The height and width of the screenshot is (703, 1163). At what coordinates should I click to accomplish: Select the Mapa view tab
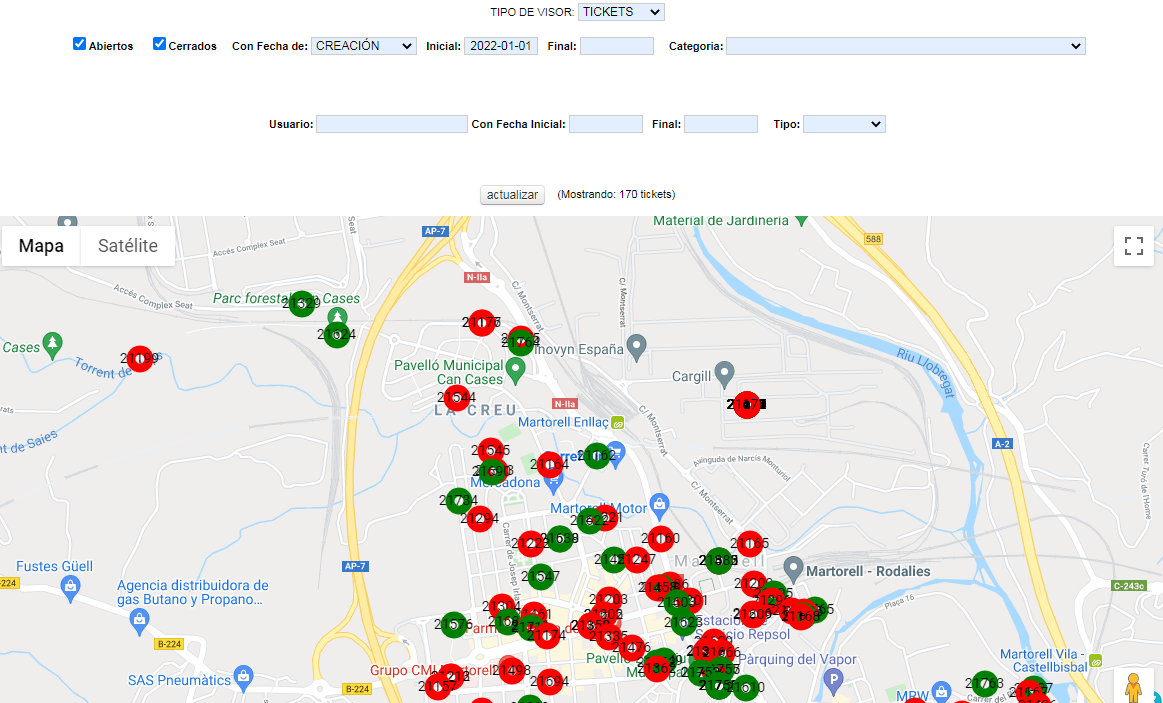[x=41, y=246]
